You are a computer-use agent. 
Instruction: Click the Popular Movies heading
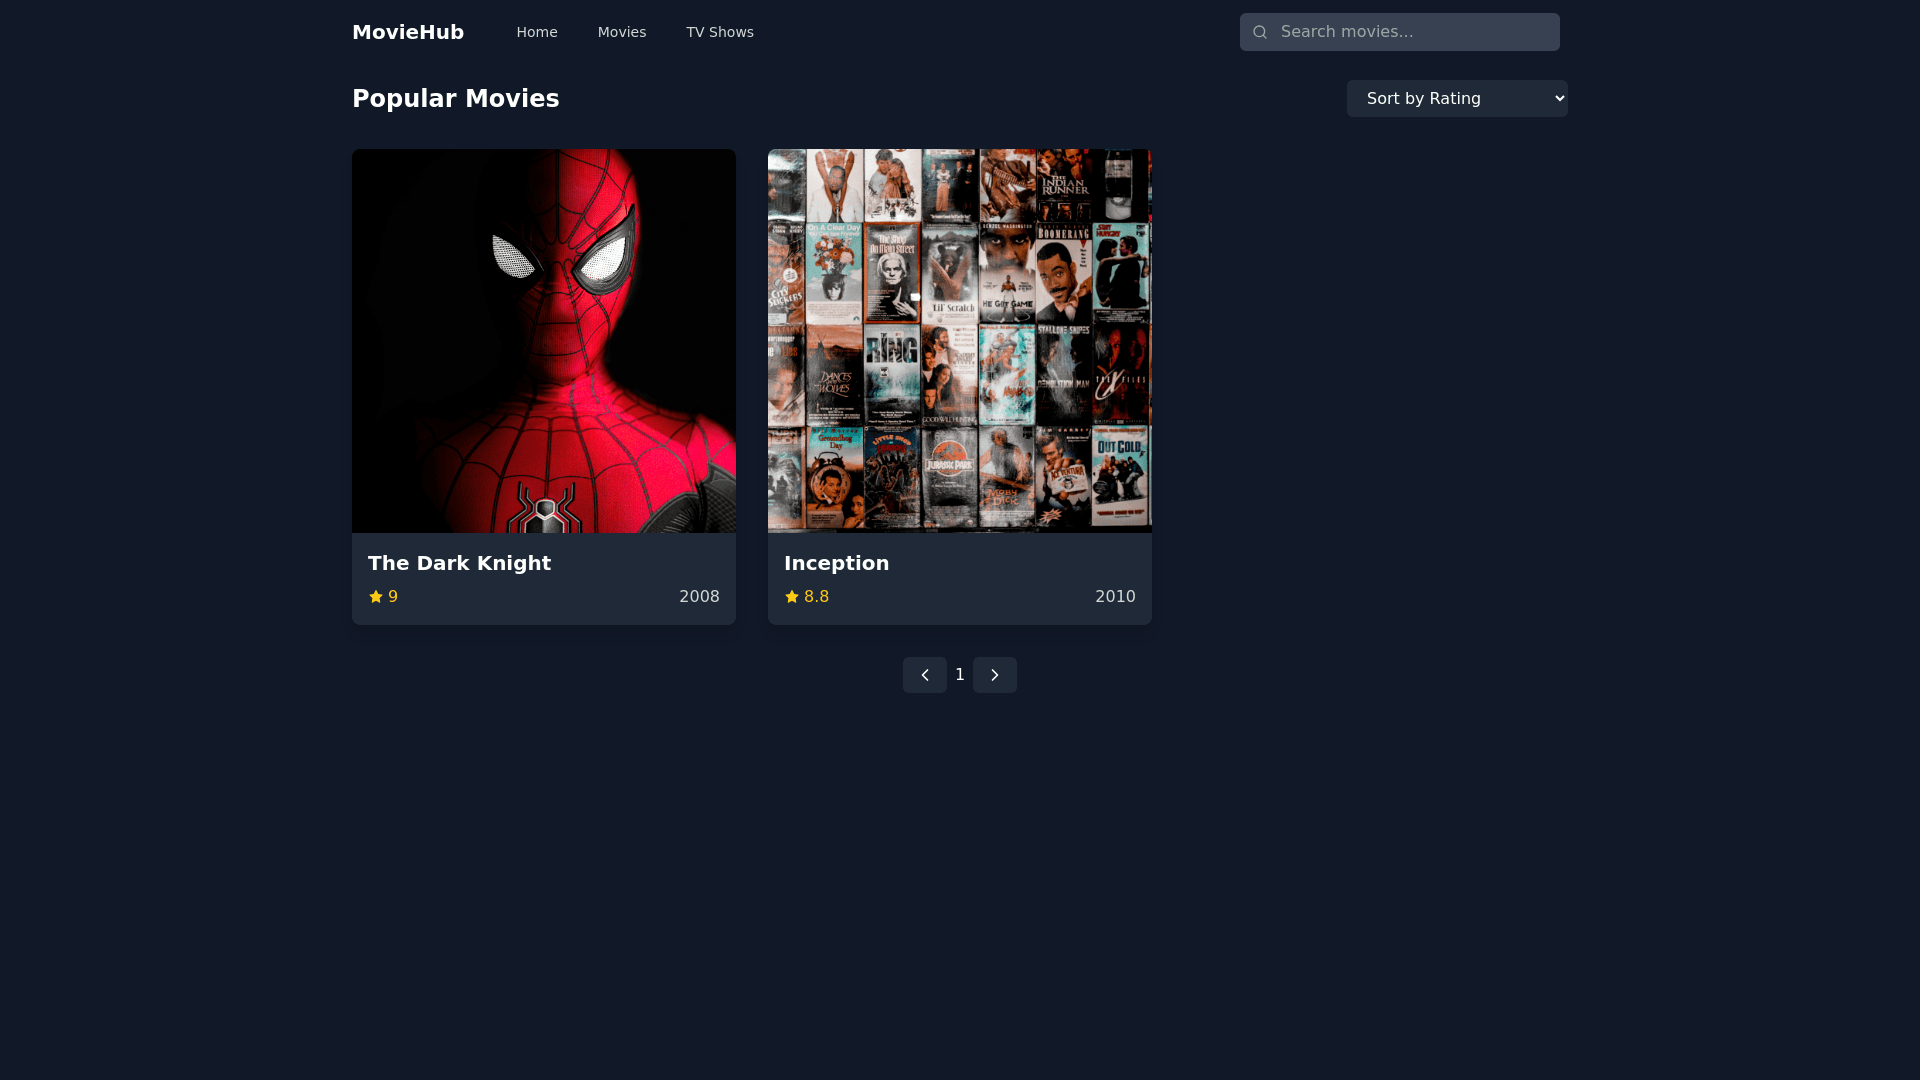click(456, 99)
